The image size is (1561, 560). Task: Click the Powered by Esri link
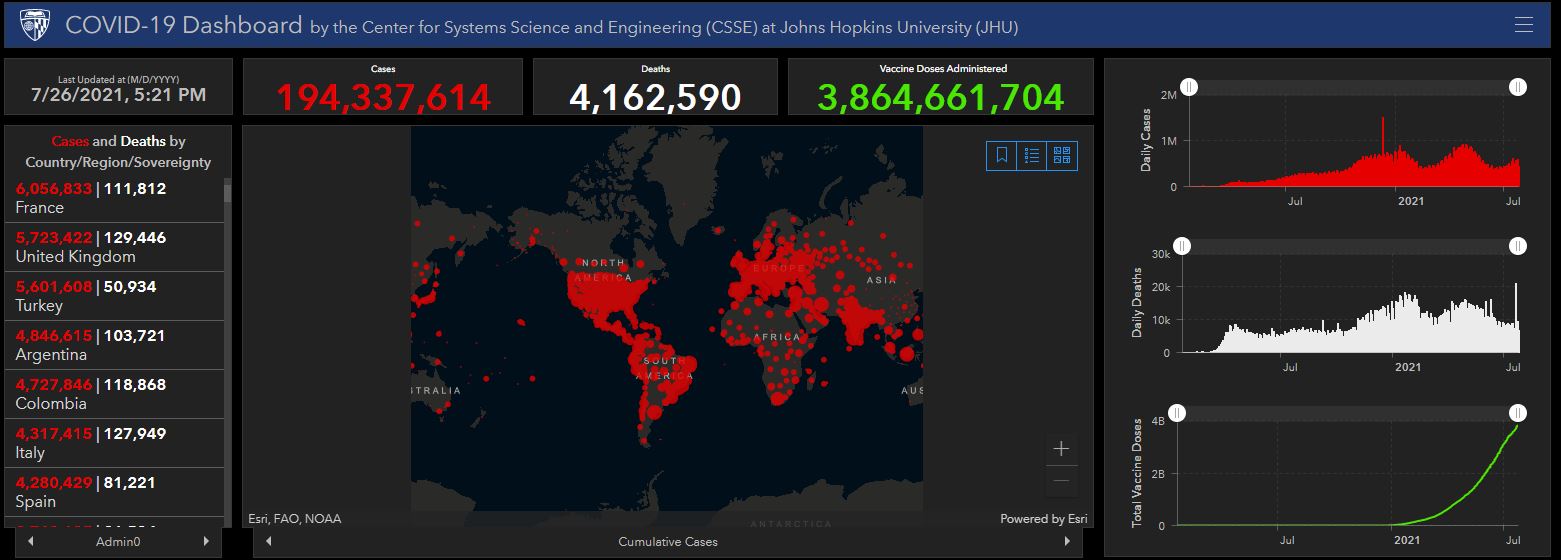(x=1043, y=519)
